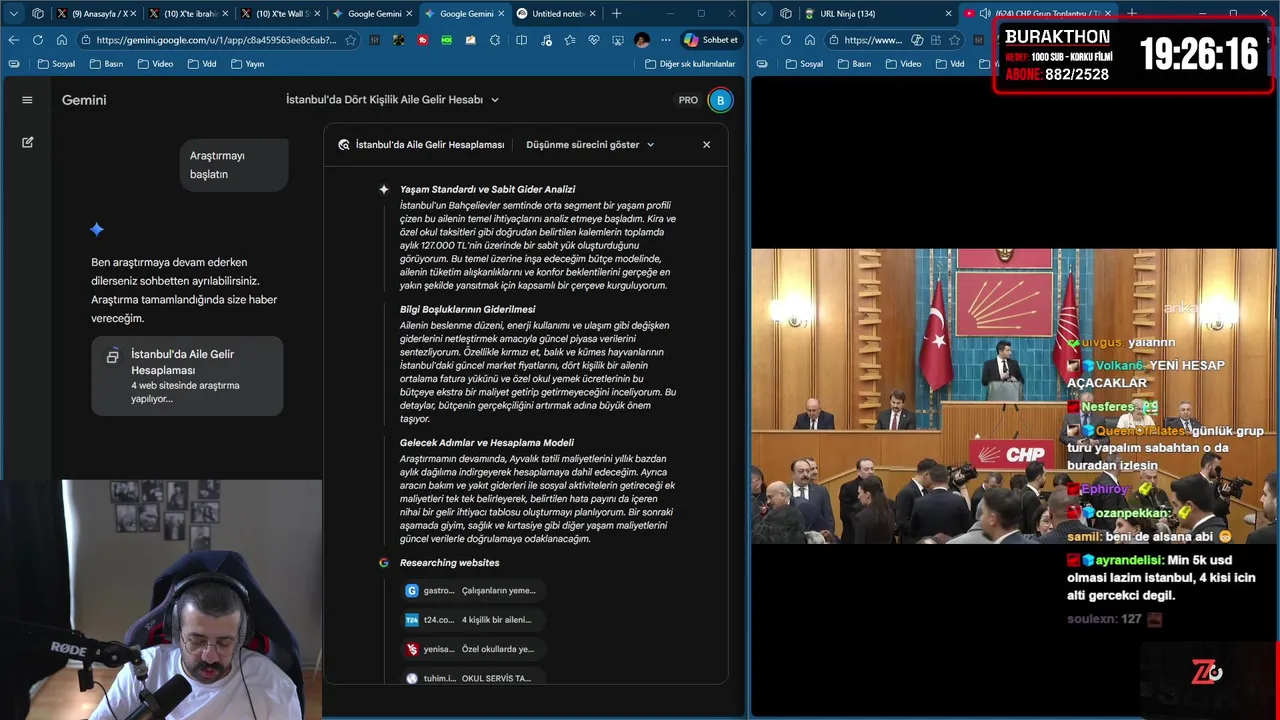The width and height of the screenshot is (1280, 720).
Task: Open the 'Video' folder in right browser
Action: coord(902,64)
